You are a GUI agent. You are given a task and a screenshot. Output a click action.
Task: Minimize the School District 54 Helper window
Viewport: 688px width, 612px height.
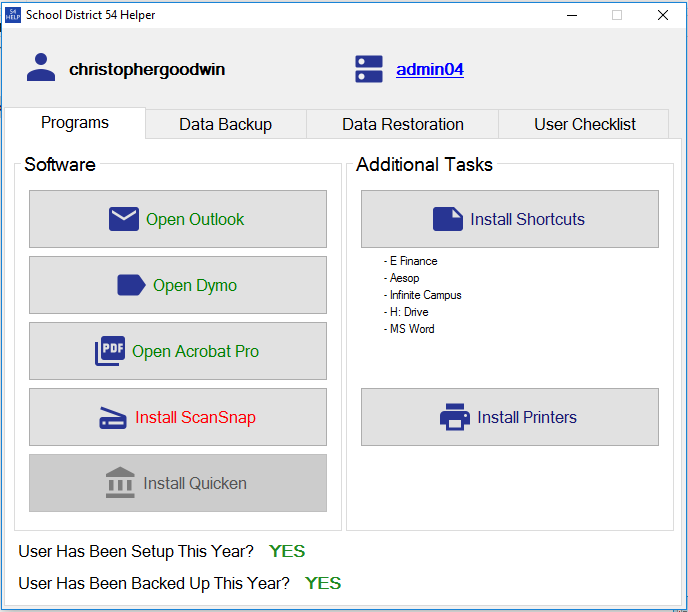click(x=572, y=15)
